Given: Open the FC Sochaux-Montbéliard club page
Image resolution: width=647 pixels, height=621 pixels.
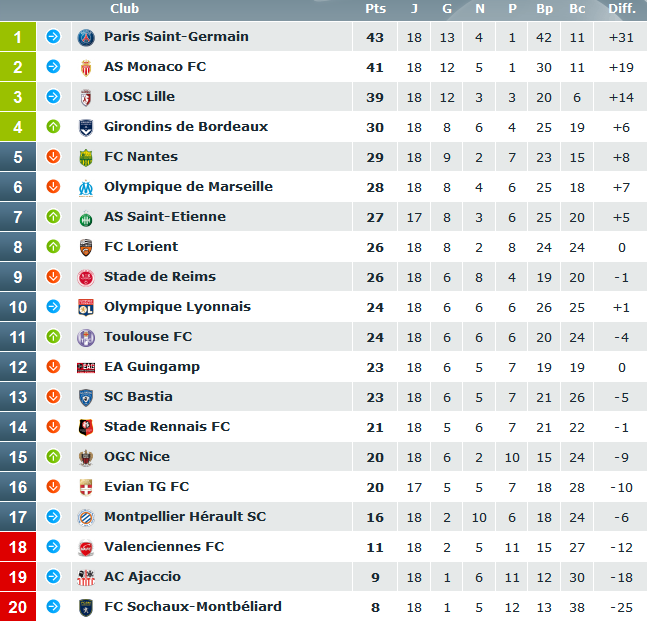Looking at the screenshot, I should 193,606.
